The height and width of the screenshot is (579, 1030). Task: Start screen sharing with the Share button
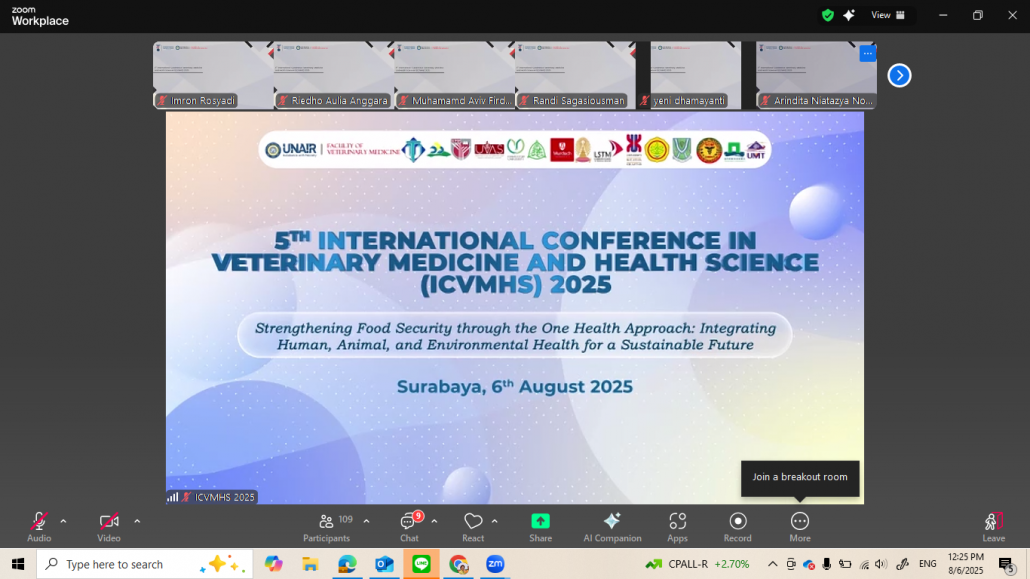pos(540,527)
